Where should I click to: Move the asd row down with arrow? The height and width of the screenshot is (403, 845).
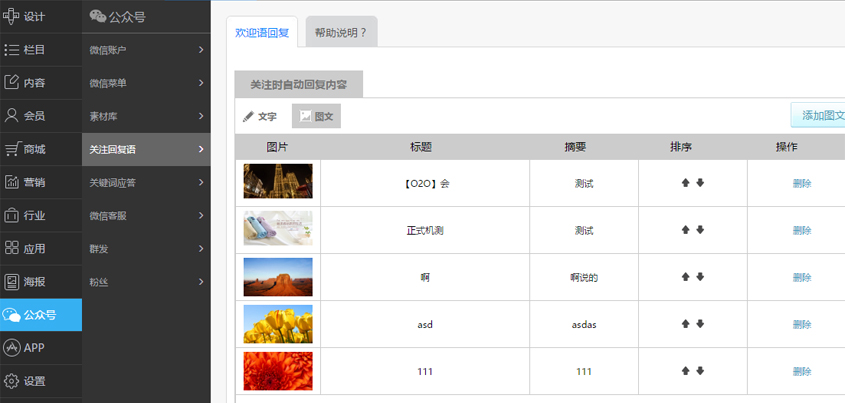tap(700, 324)
